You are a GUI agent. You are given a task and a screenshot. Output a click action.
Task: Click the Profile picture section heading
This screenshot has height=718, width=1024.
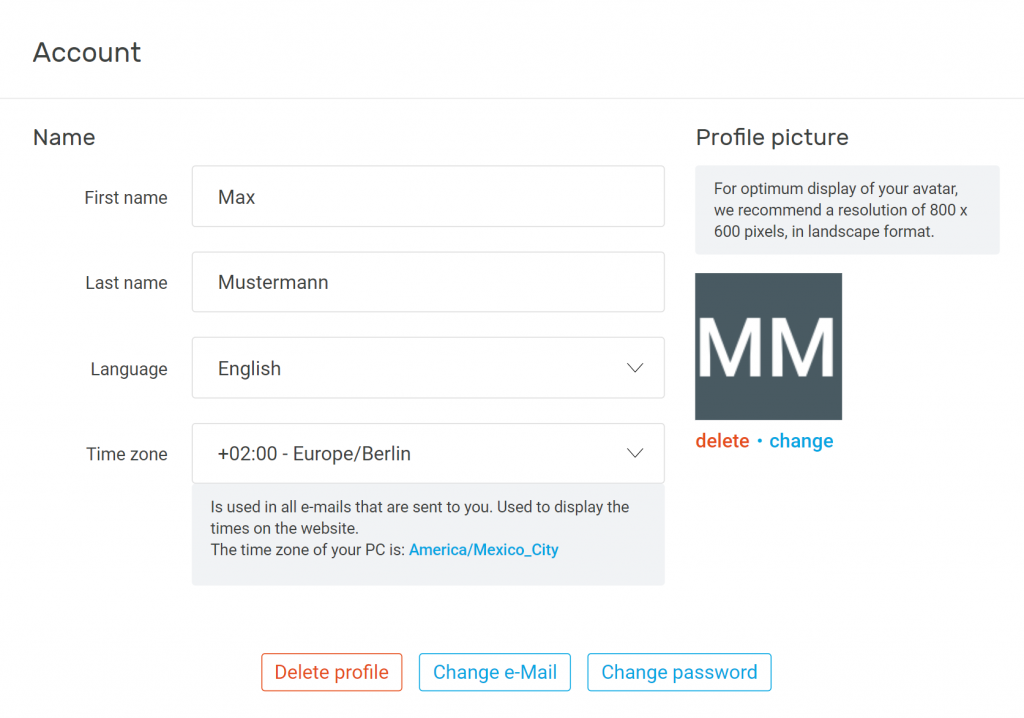772,137
